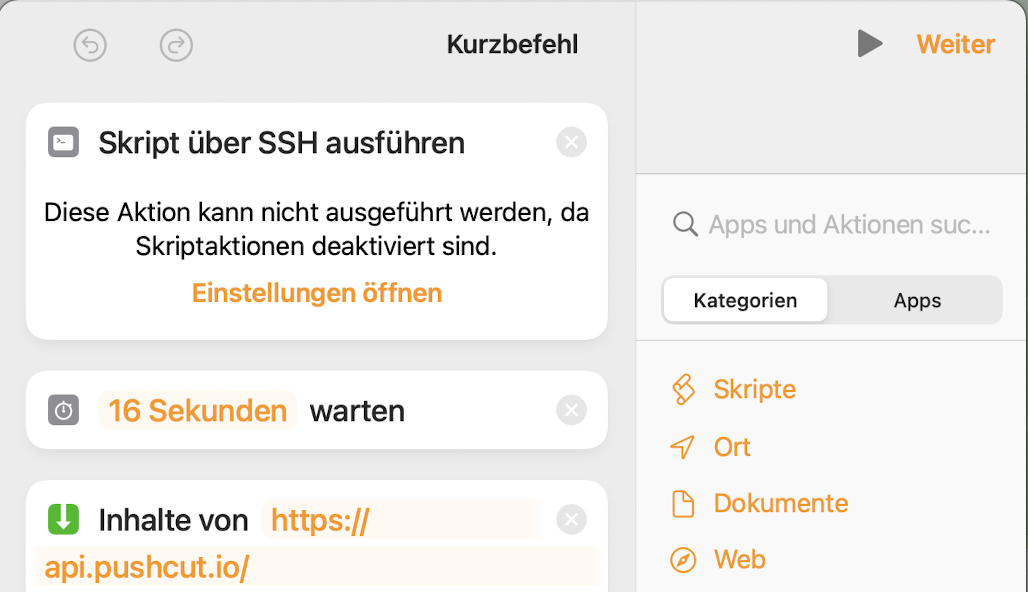Open the Skripte category
Image resolution: width=1028 pixels, height=592 pixels.
[x=754, y=389]
